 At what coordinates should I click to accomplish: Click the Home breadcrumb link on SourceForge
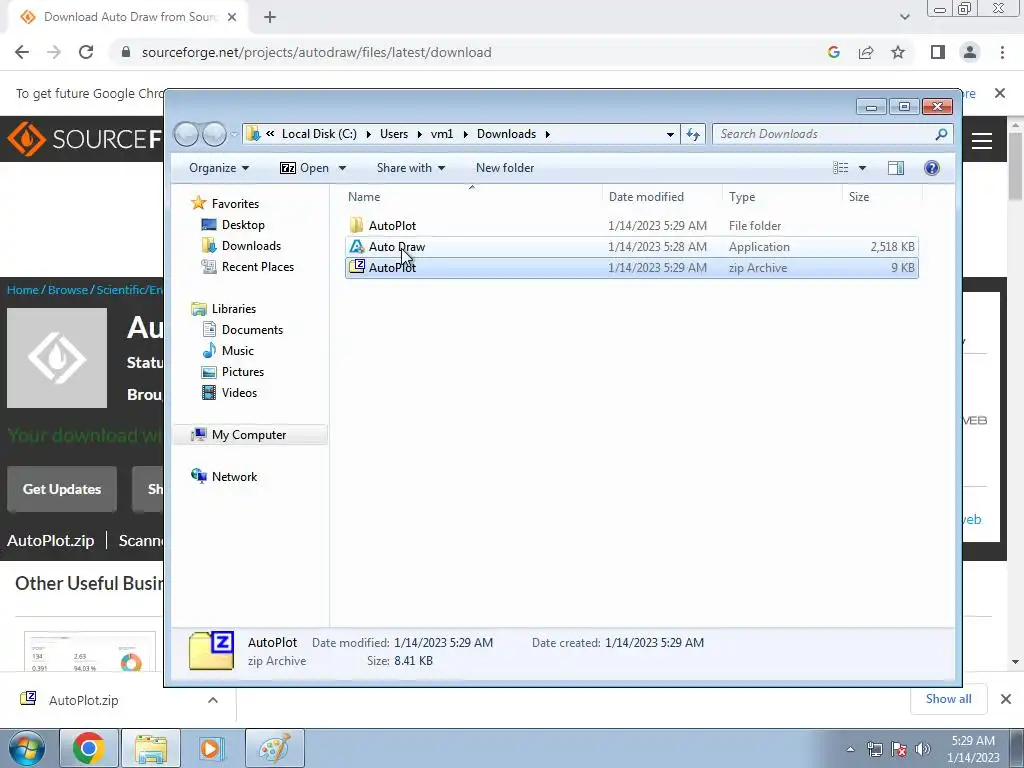pos(23,290)
